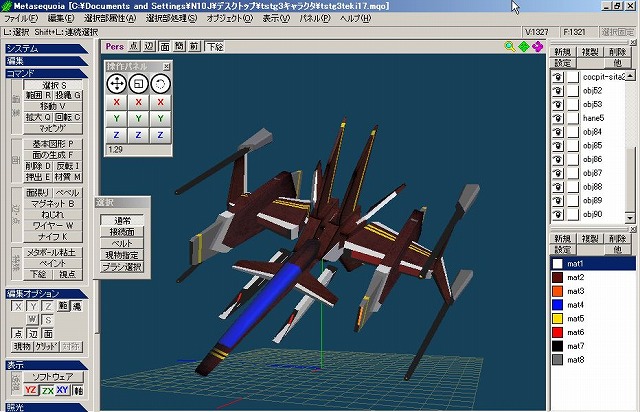This screenshot has width=640, height=412.
Task: Click the 選択固定 button in status bar
Action: [618, 32]
